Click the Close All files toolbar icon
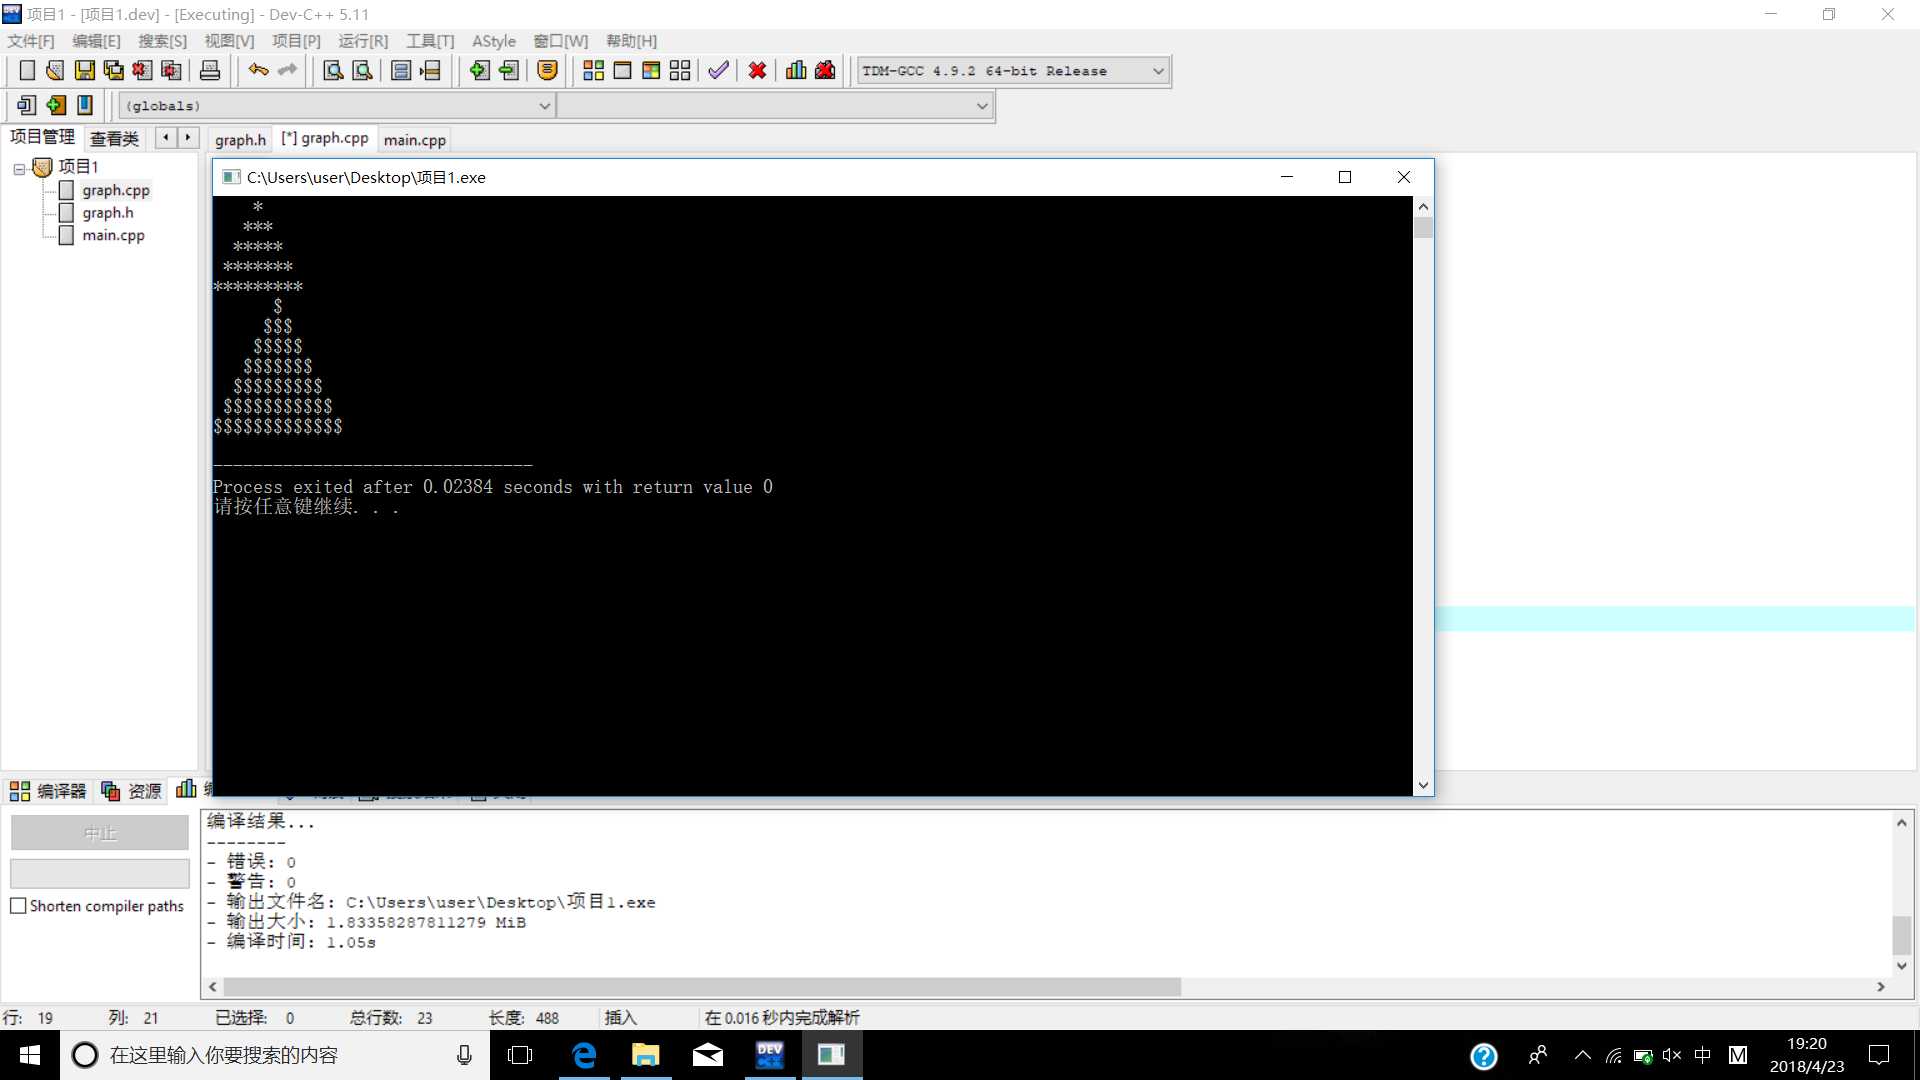The height and width of the screenshot is (1080, 1920). point(172,70)
